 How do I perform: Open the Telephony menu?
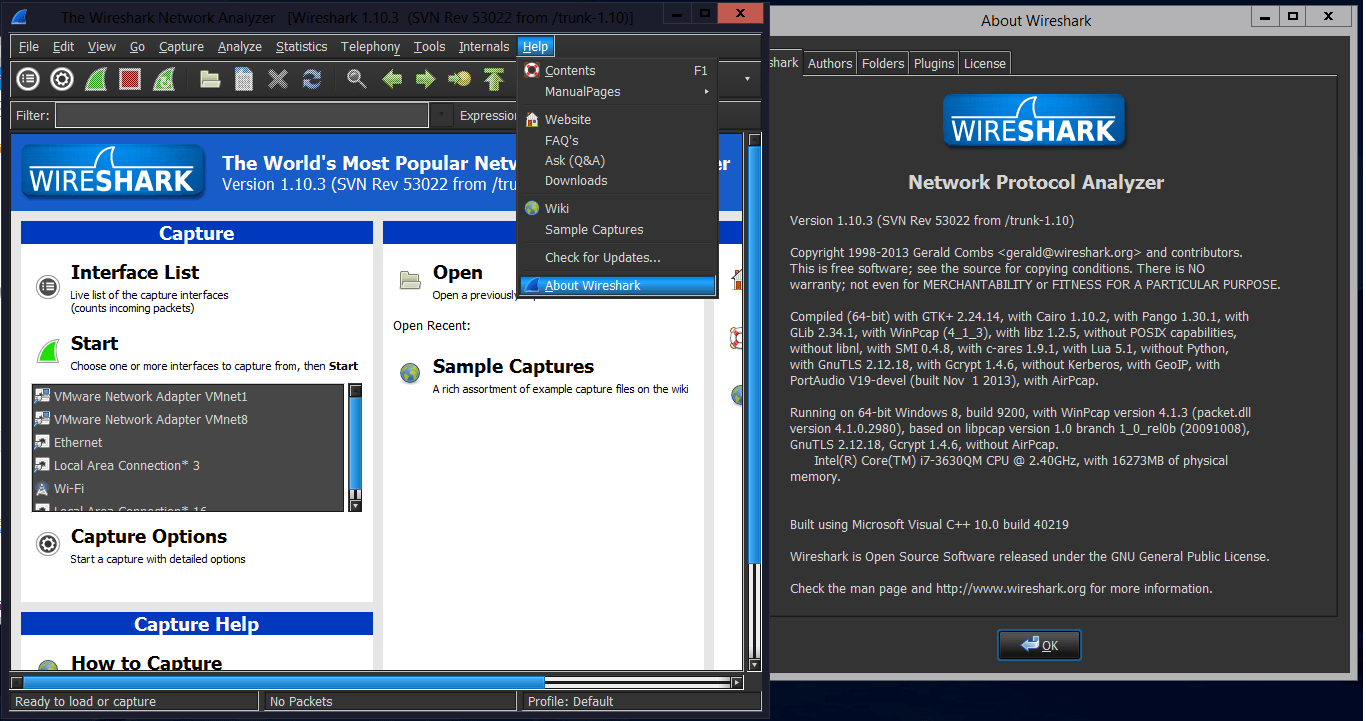click(x=370, y=47)
